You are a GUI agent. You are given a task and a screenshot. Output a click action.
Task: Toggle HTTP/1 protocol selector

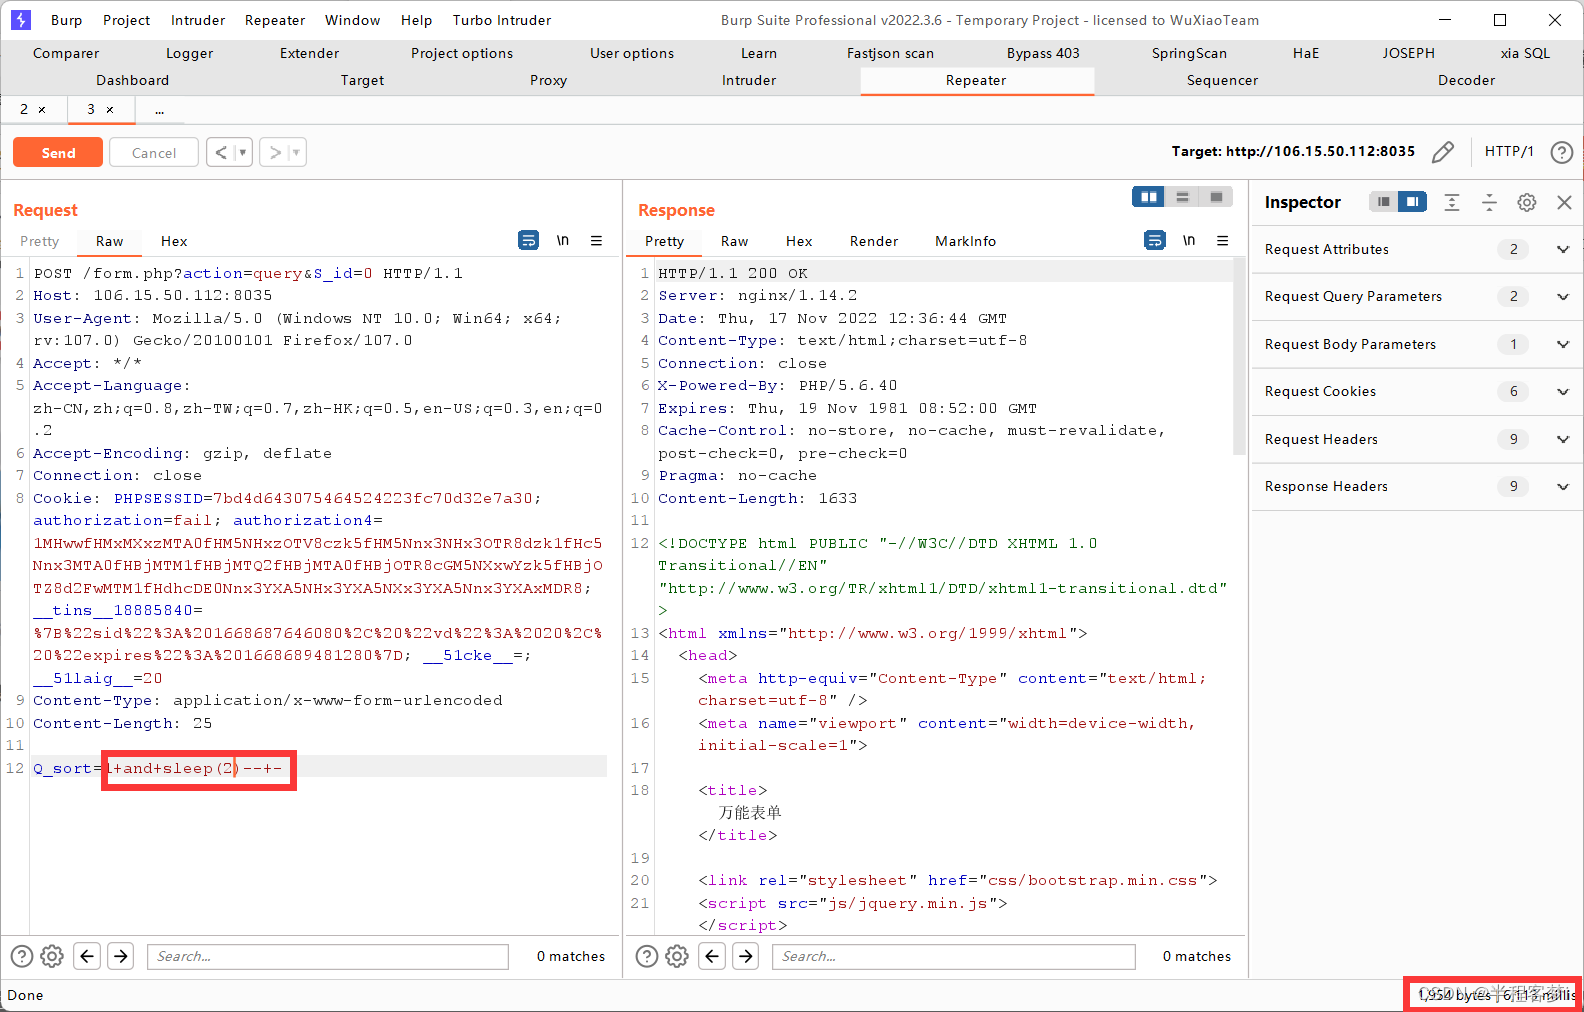pos(1508,151)
